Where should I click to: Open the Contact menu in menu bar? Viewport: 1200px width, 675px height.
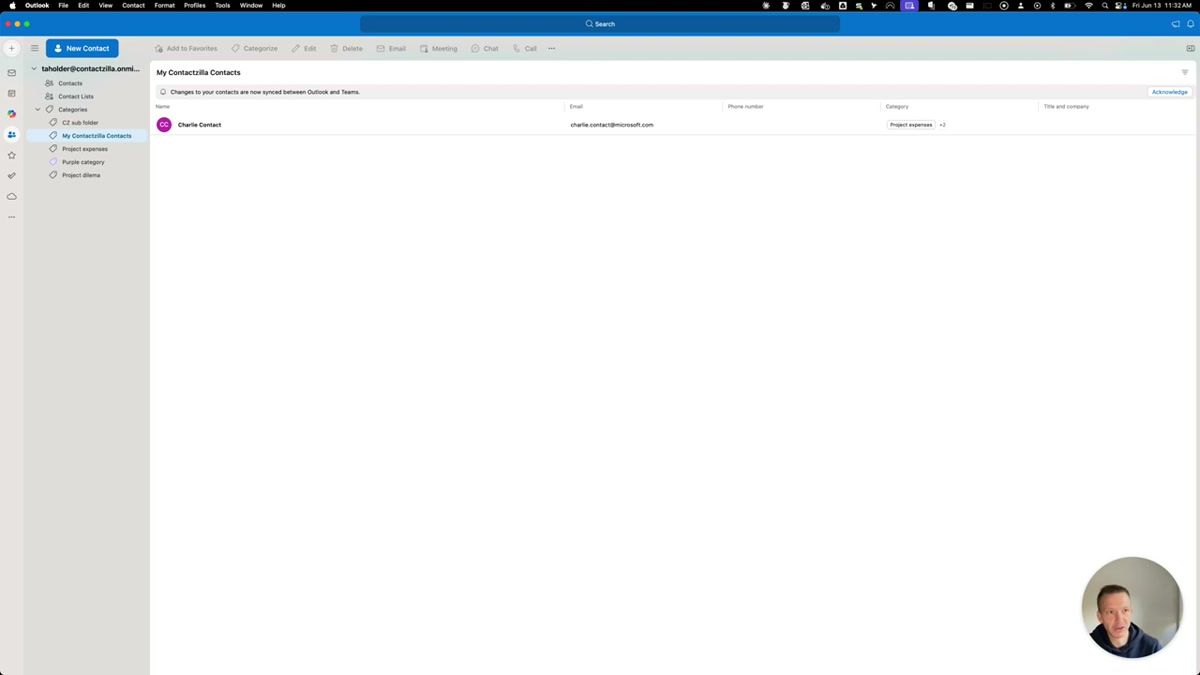pyautogui.click(x=133, y=5)
